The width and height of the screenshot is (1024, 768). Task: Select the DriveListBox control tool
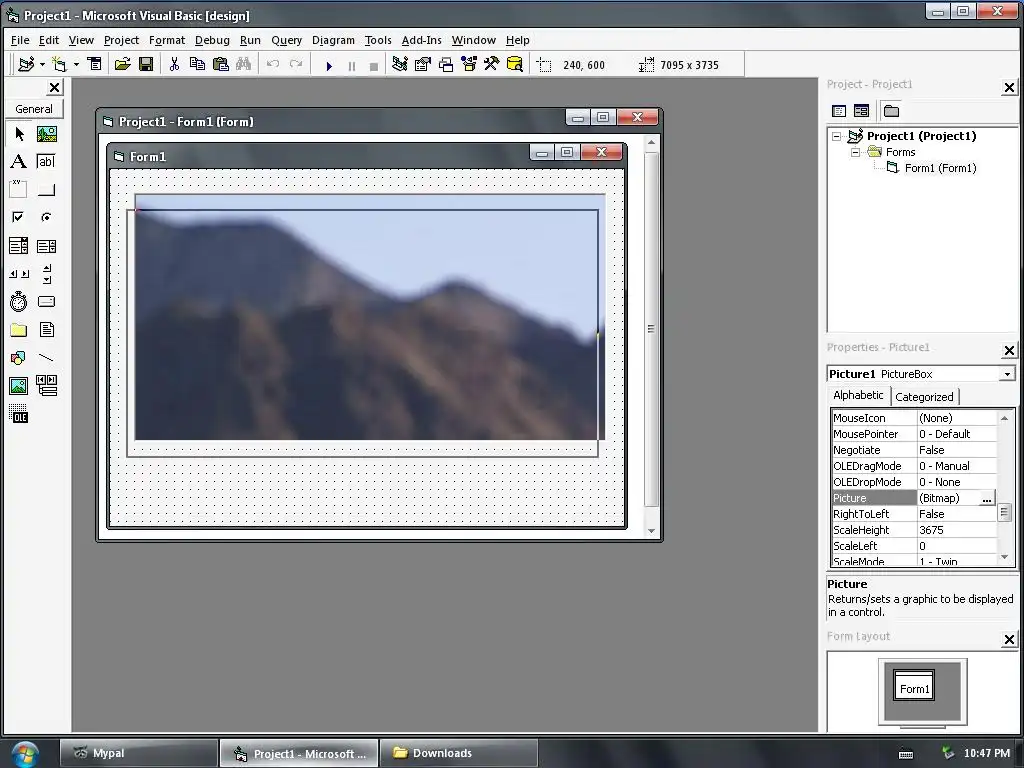tap(46, 302)
